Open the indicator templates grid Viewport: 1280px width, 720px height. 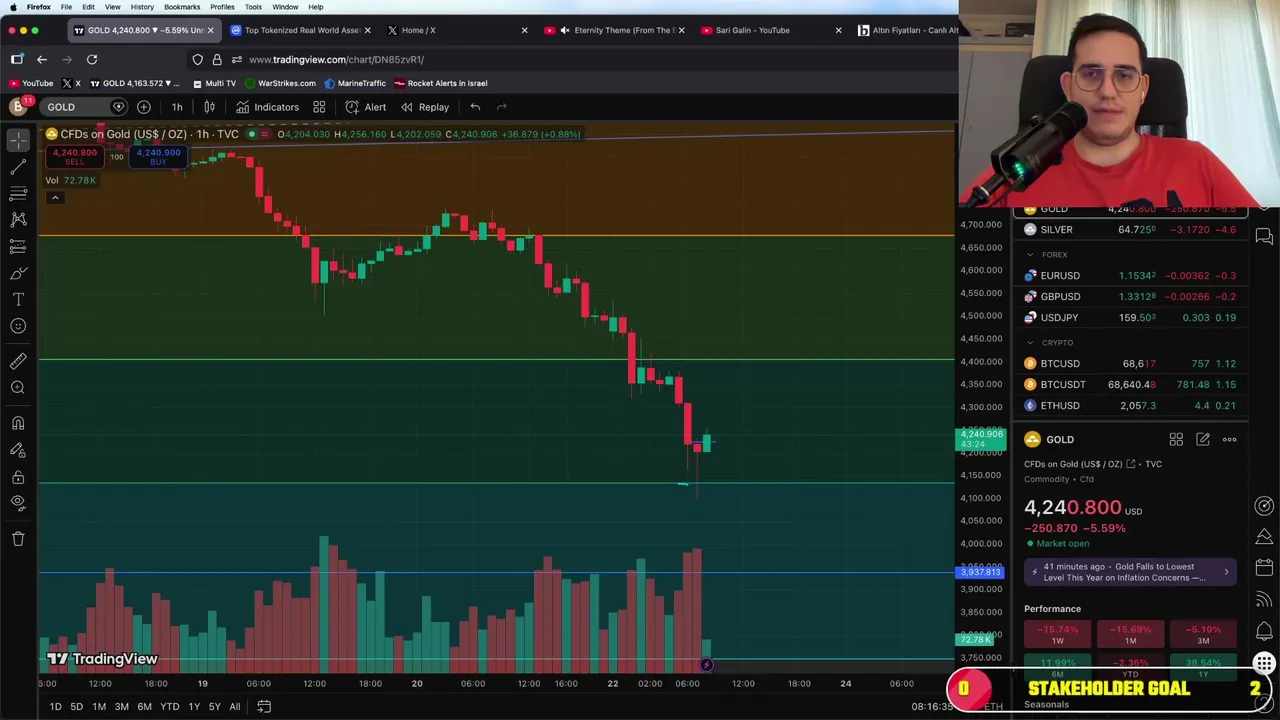(319, 107)
